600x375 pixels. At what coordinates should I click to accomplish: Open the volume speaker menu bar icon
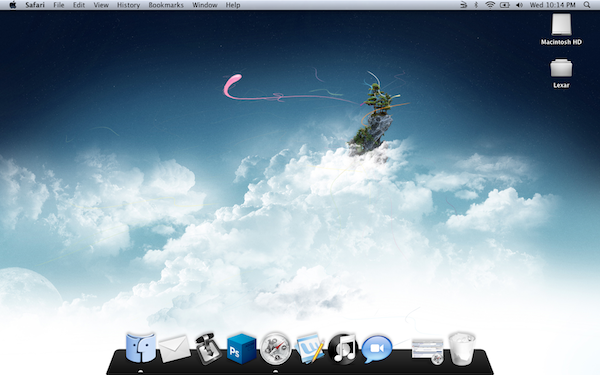click(519, 5)
